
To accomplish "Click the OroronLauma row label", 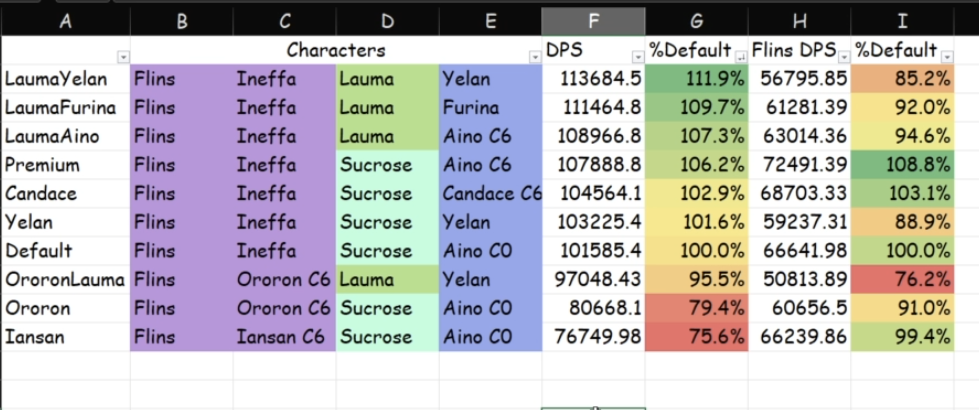I will (66, 280).
